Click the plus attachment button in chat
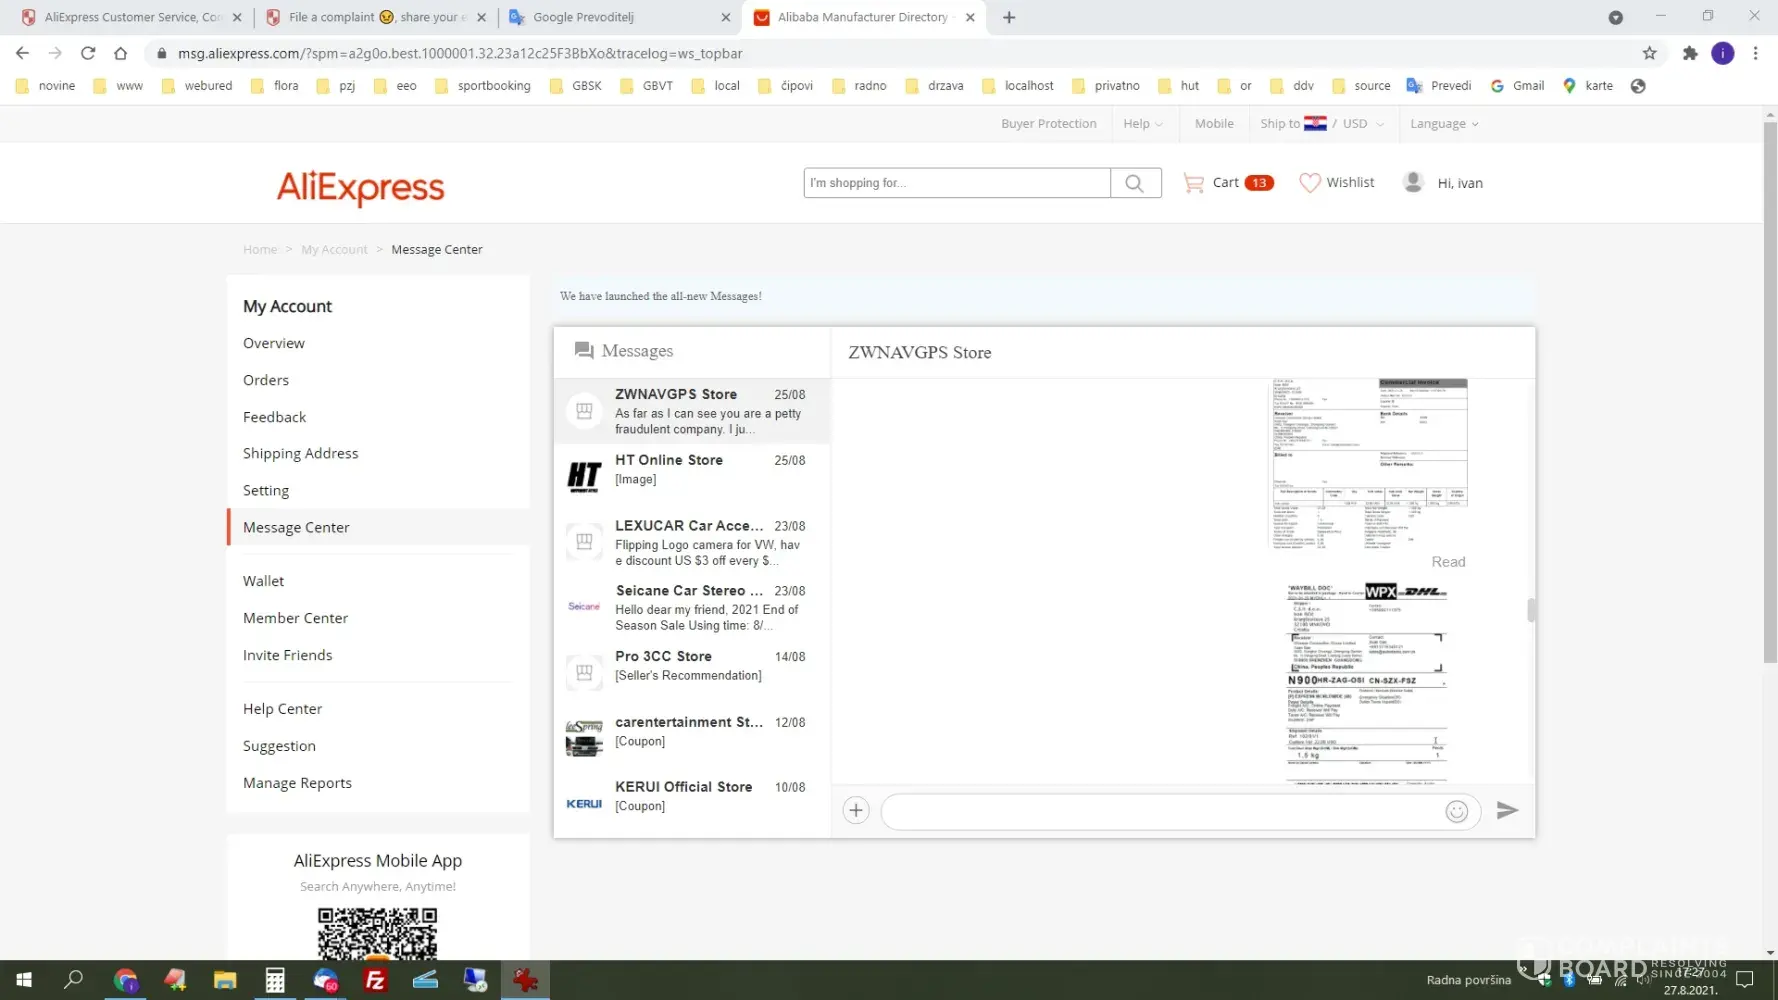Image resolution: width=1778 pixels, height=1000 pixels. click(856, 810)
